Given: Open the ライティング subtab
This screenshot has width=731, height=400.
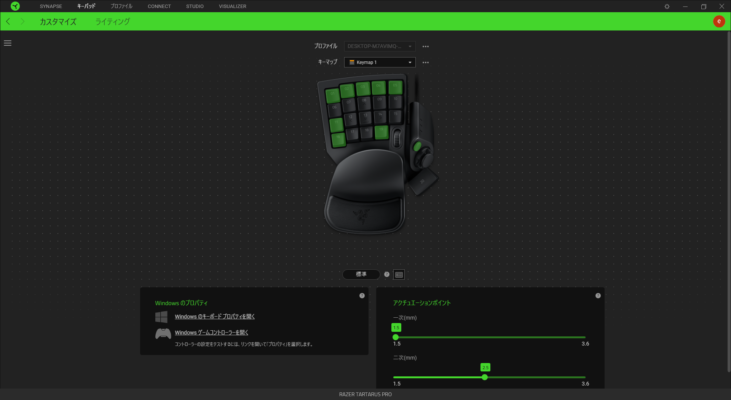Looking at the screenshot, I should point(112,22).
